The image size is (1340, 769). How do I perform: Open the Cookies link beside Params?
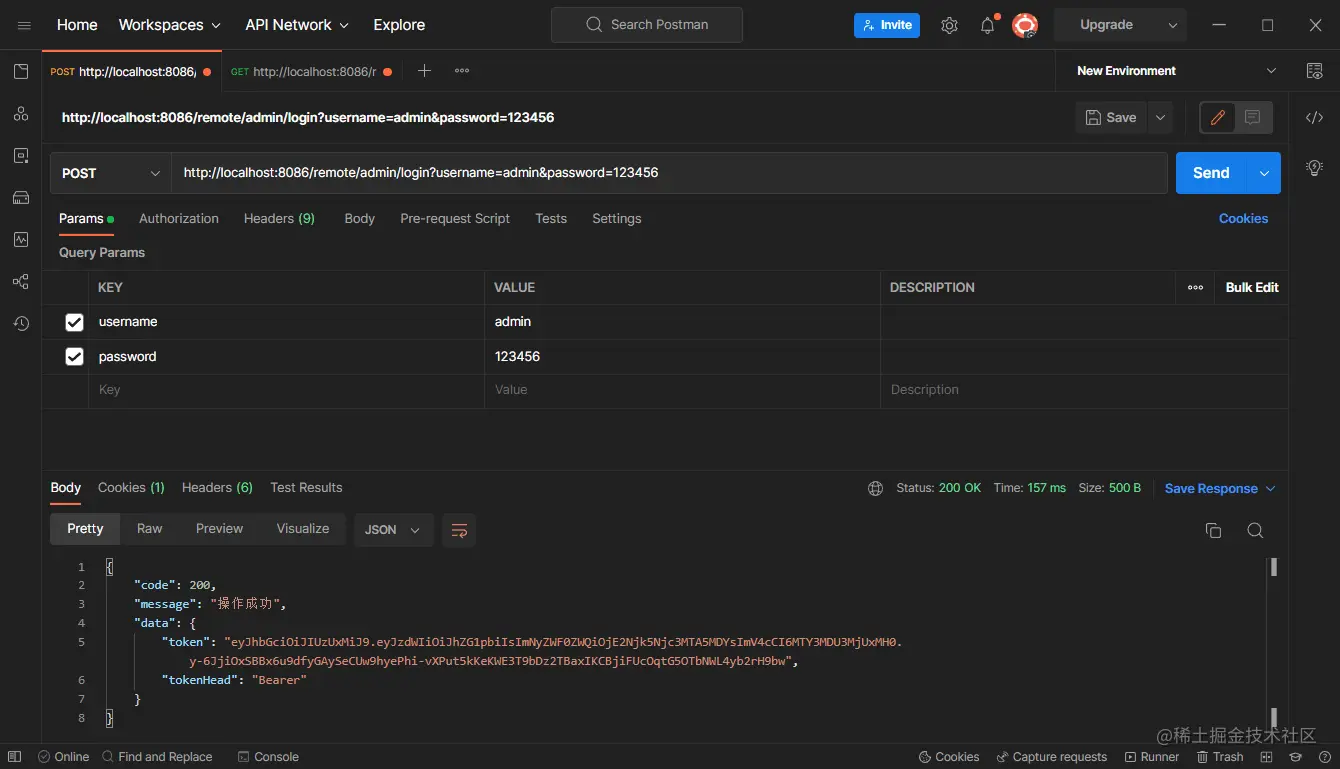1243,218
